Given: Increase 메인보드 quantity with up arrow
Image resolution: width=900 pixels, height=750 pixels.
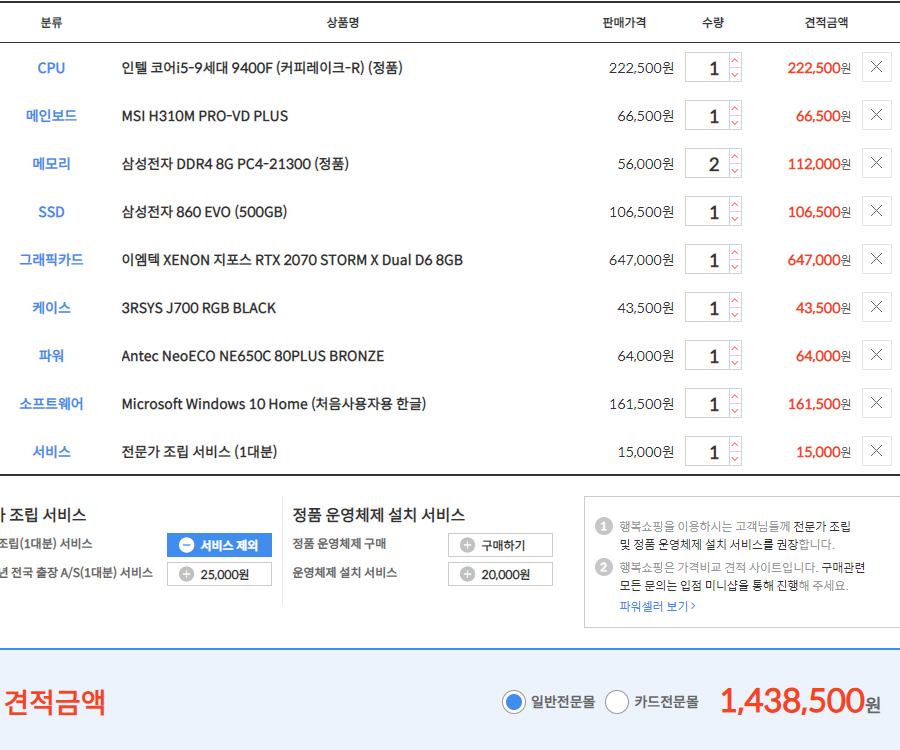Looking at the screenshot, I should coord(735,108).
